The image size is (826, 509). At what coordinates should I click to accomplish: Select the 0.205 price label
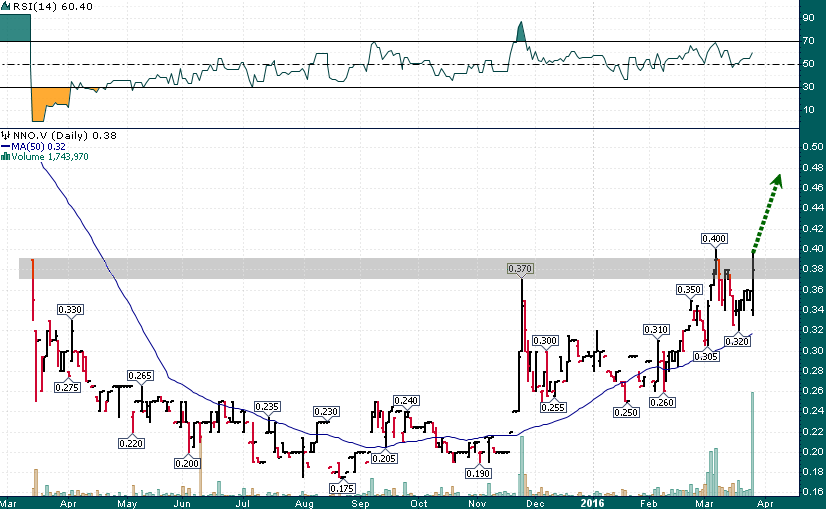tap(384, 458)
